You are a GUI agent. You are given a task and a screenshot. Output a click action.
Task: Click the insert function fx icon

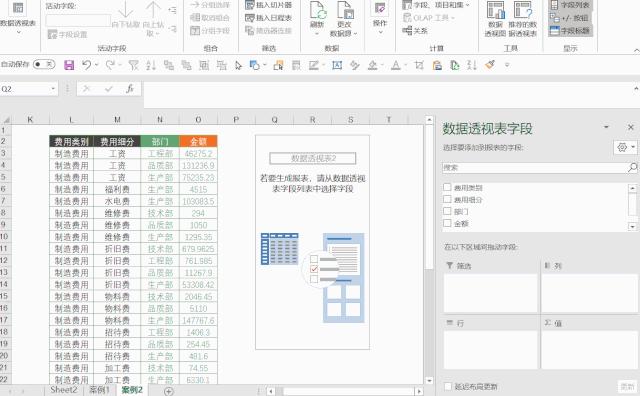[130, 89]
